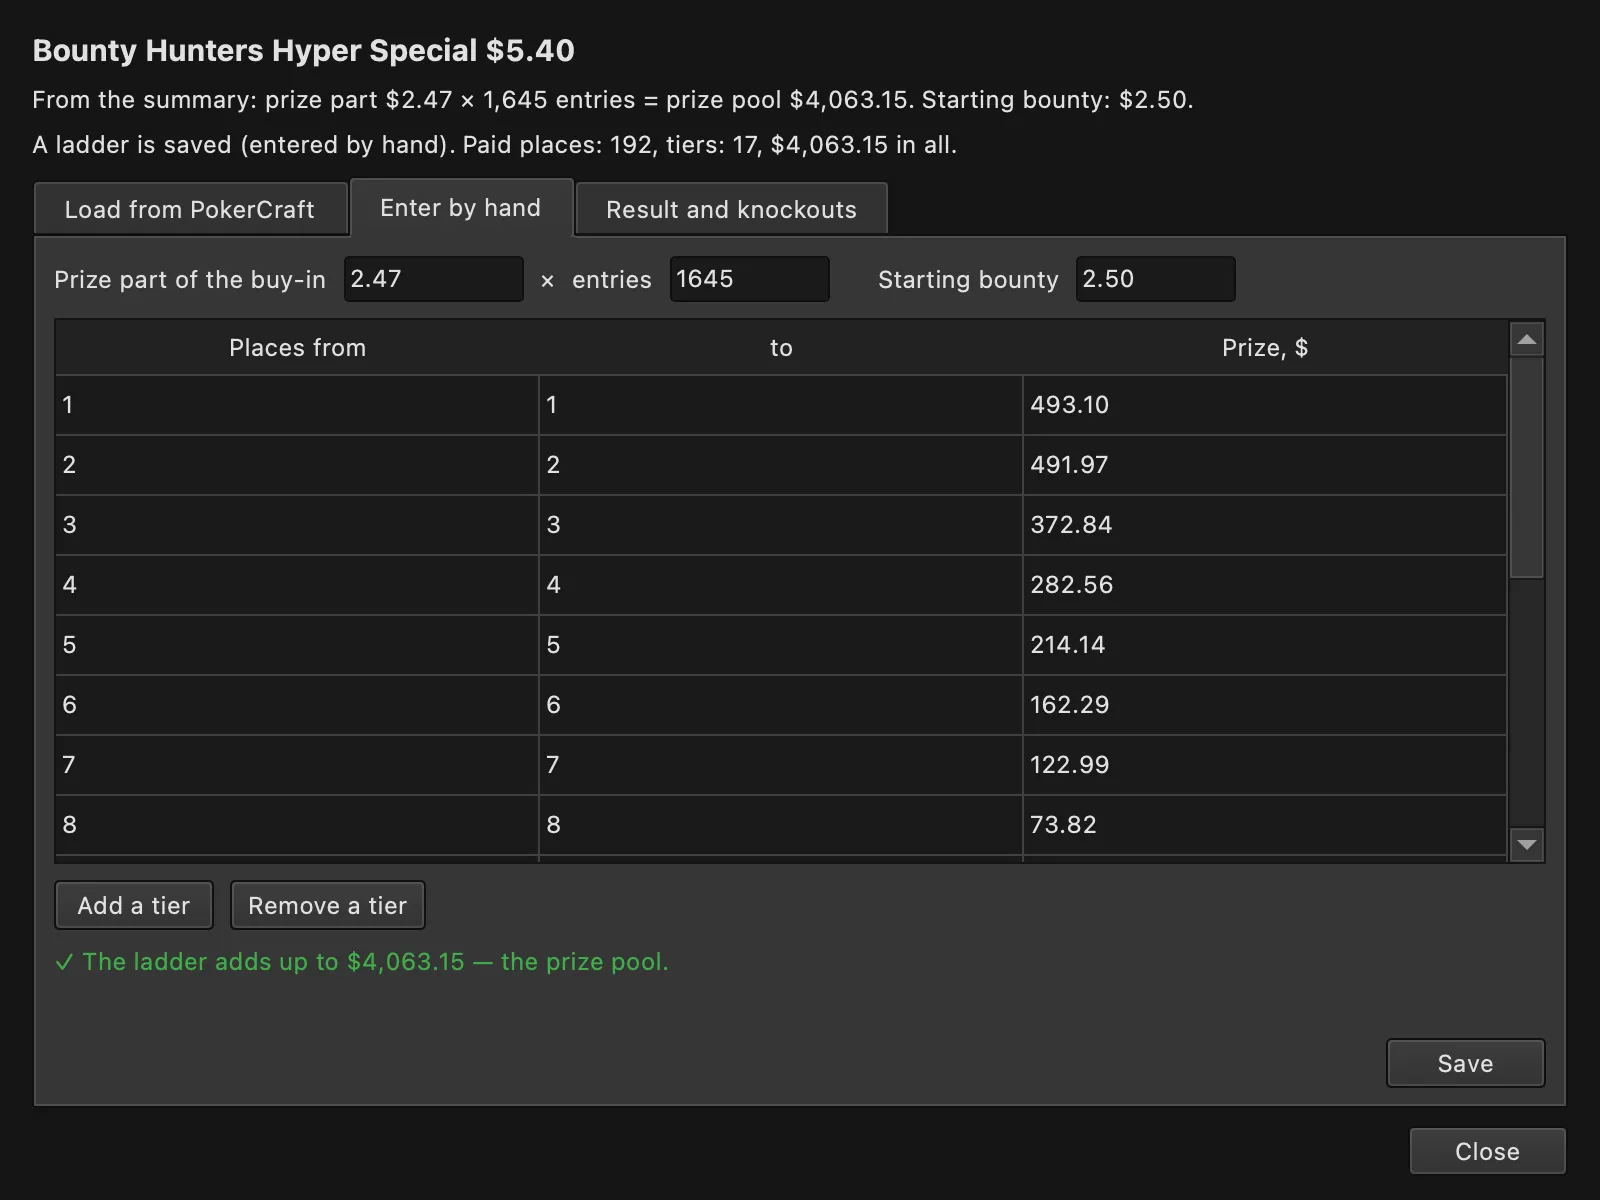Open the Result and knockouts tab
Screen dimensions: 1600x1200
pyautogui.click(x=731, y=209)
